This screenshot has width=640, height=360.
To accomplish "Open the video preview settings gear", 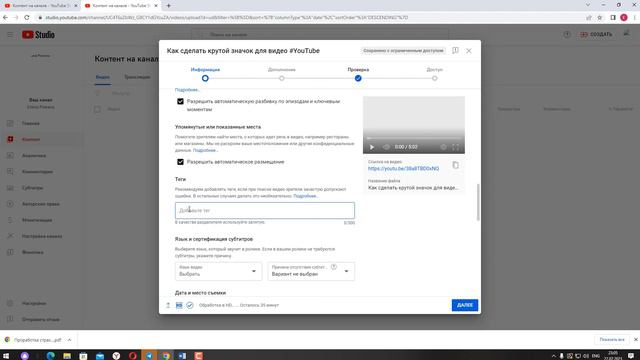I will (443, 147).
